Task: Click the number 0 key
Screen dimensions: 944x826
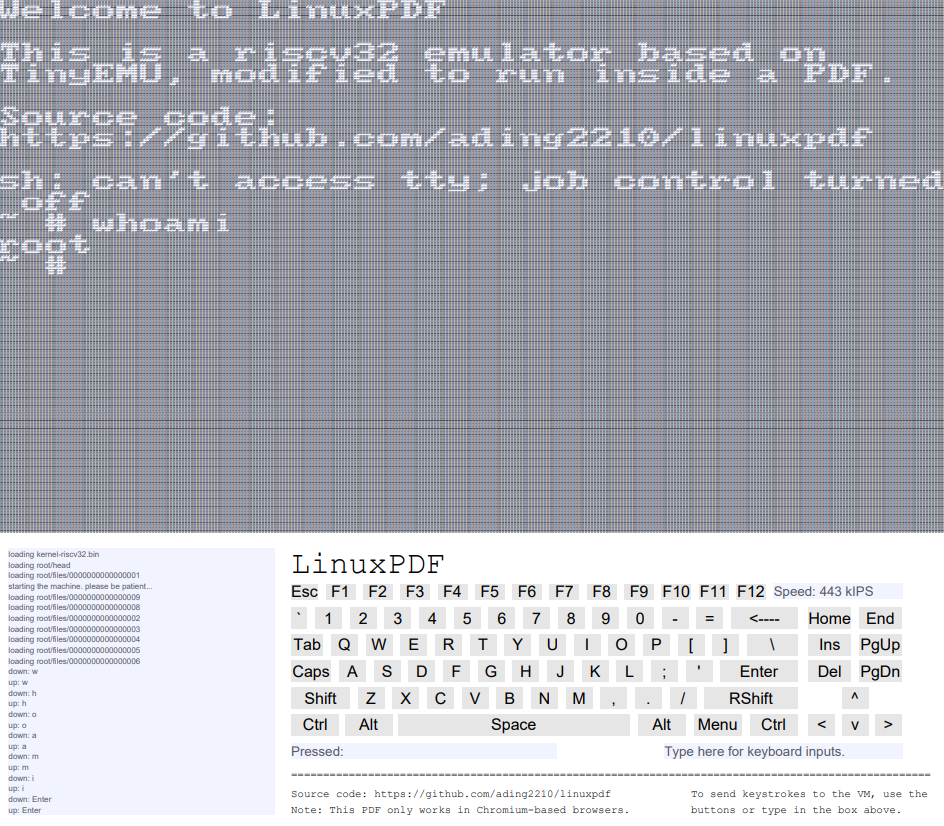Action: pyautogui.click(x=640, y=618)
